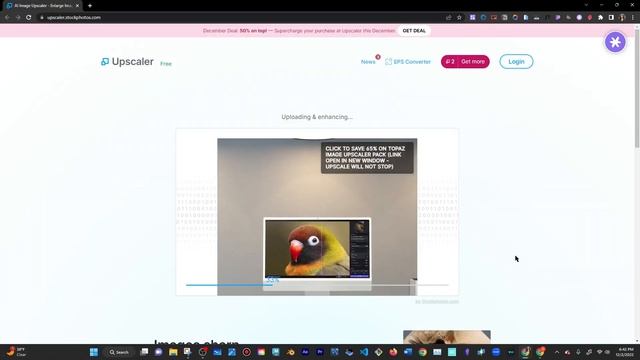Open Firefox from the taskbar
The image size is (640, 360).
(393, 352)
